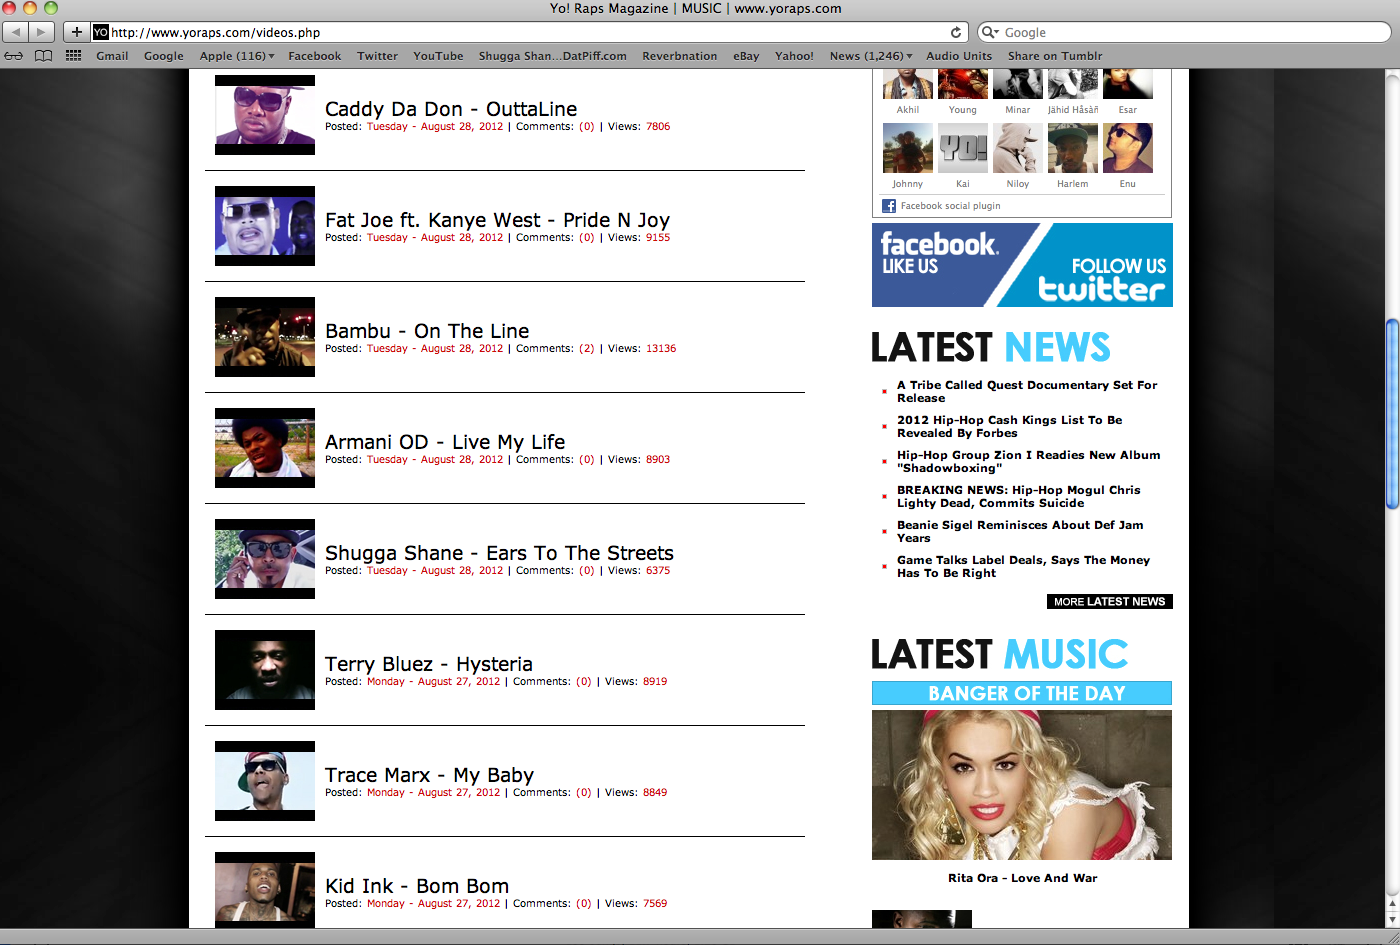The image size is (1400, 945).
Task: Open the Reading List glasses icon
Action: tap(14, 56)
